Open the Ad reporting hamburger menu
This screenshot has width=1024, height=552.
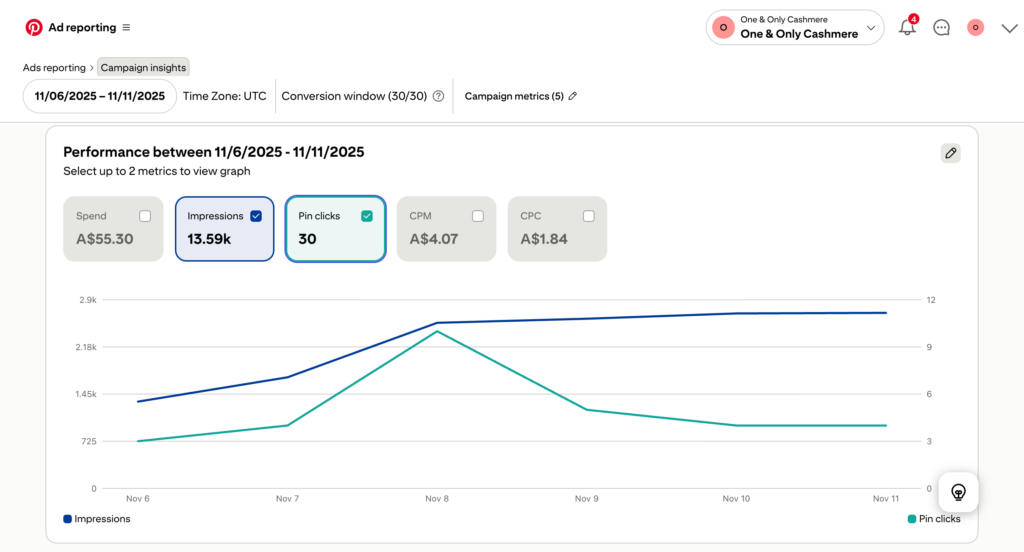(126, 28)
